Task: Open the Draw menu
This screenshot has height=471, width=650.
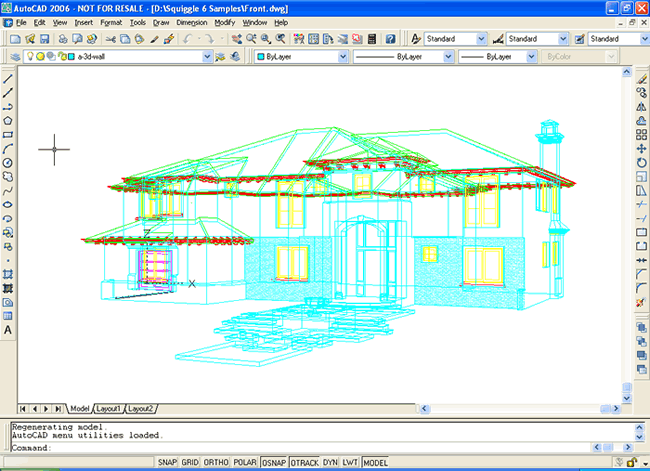Action: pos(161,23)
